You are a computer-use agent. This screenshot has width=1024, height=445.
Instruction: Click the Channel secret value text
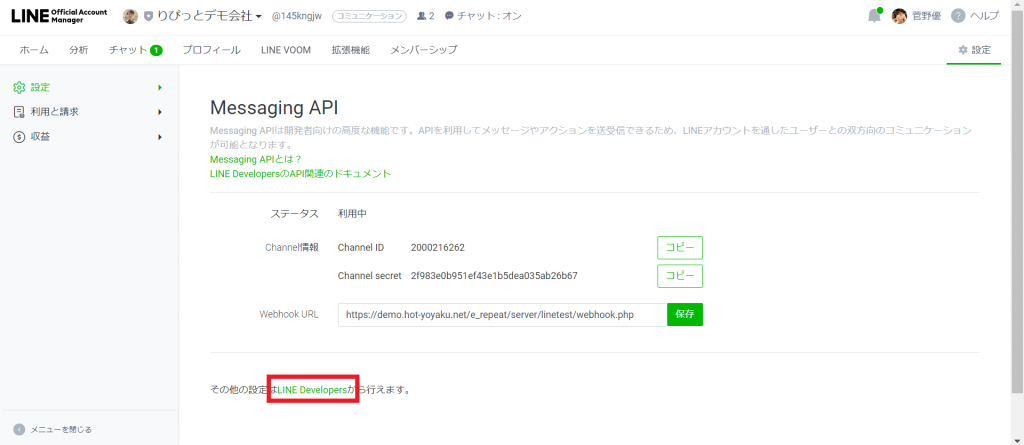tap(494, 276)
